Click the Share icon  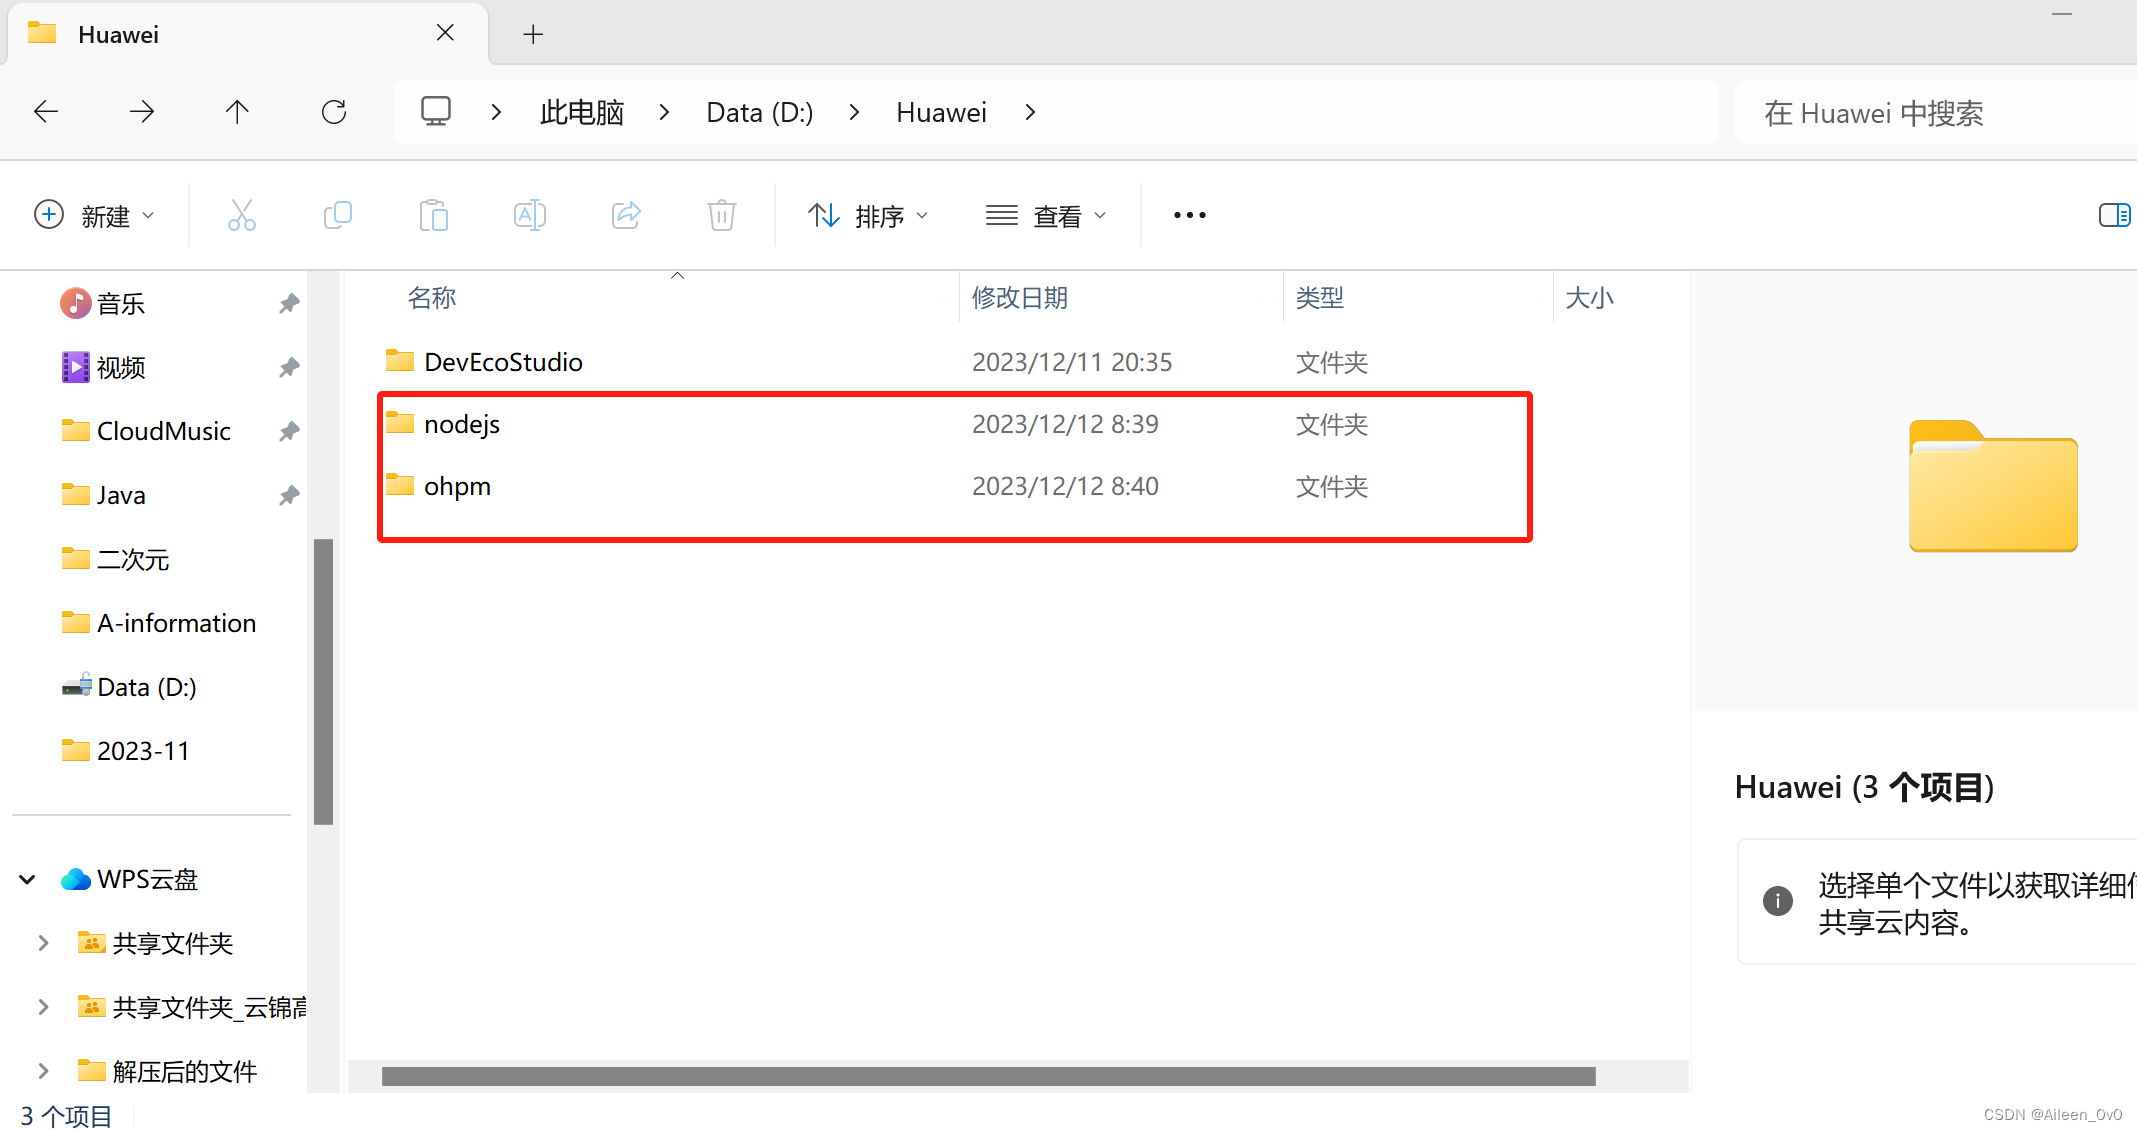click(626, 215)
